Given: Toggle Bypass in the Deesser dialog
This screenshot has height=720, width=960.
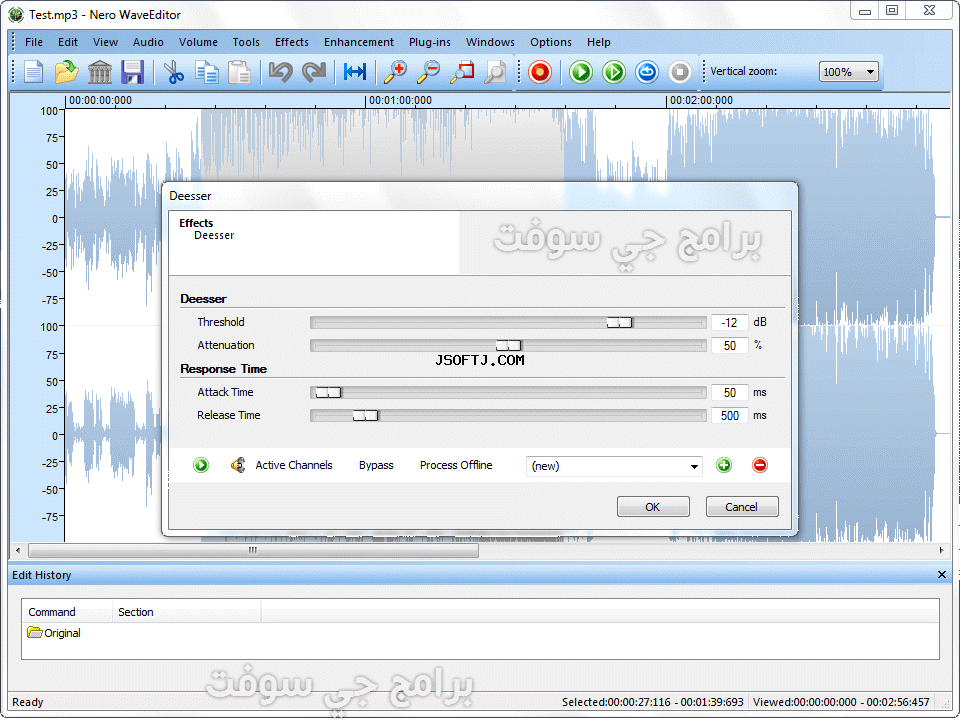Looking at the screenshot, I should [x=376, y=465].
